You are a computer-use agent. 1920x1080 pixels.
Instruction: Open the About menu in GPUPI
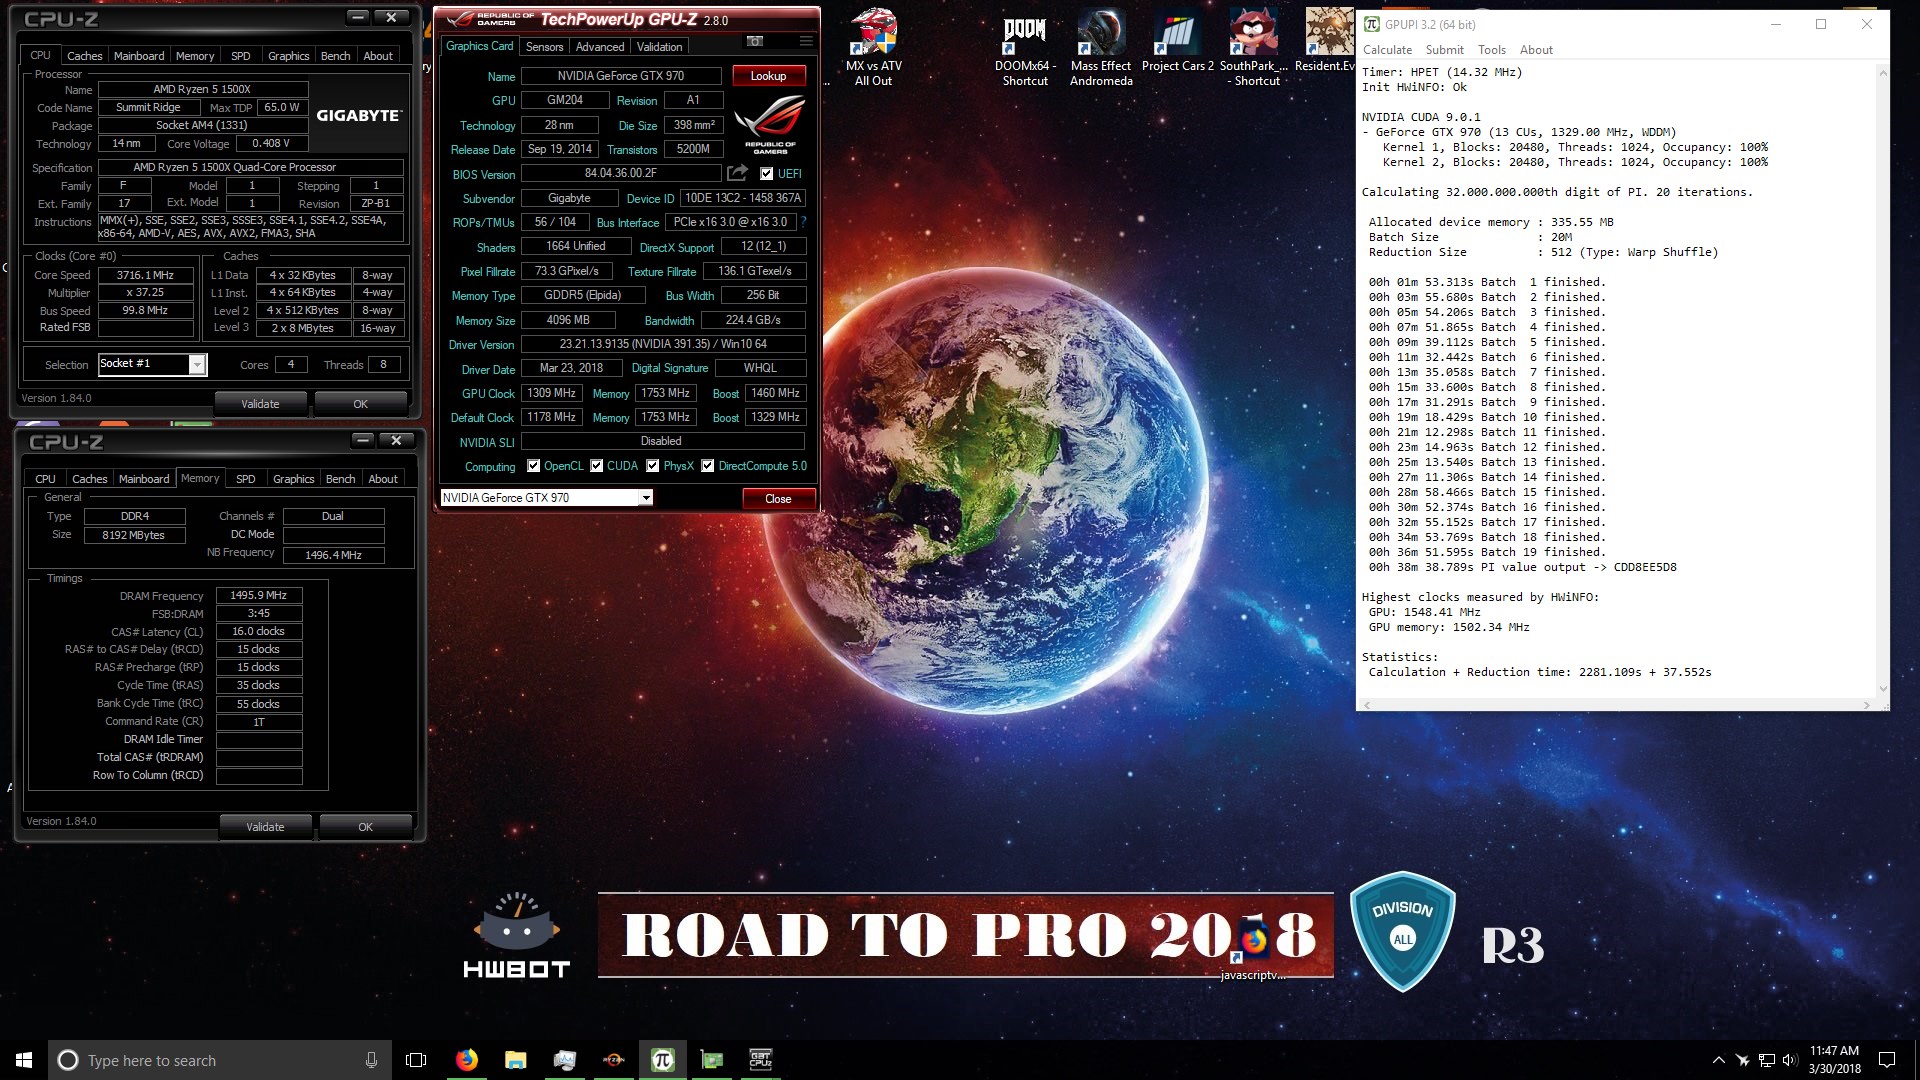[x=1536, y=50]
